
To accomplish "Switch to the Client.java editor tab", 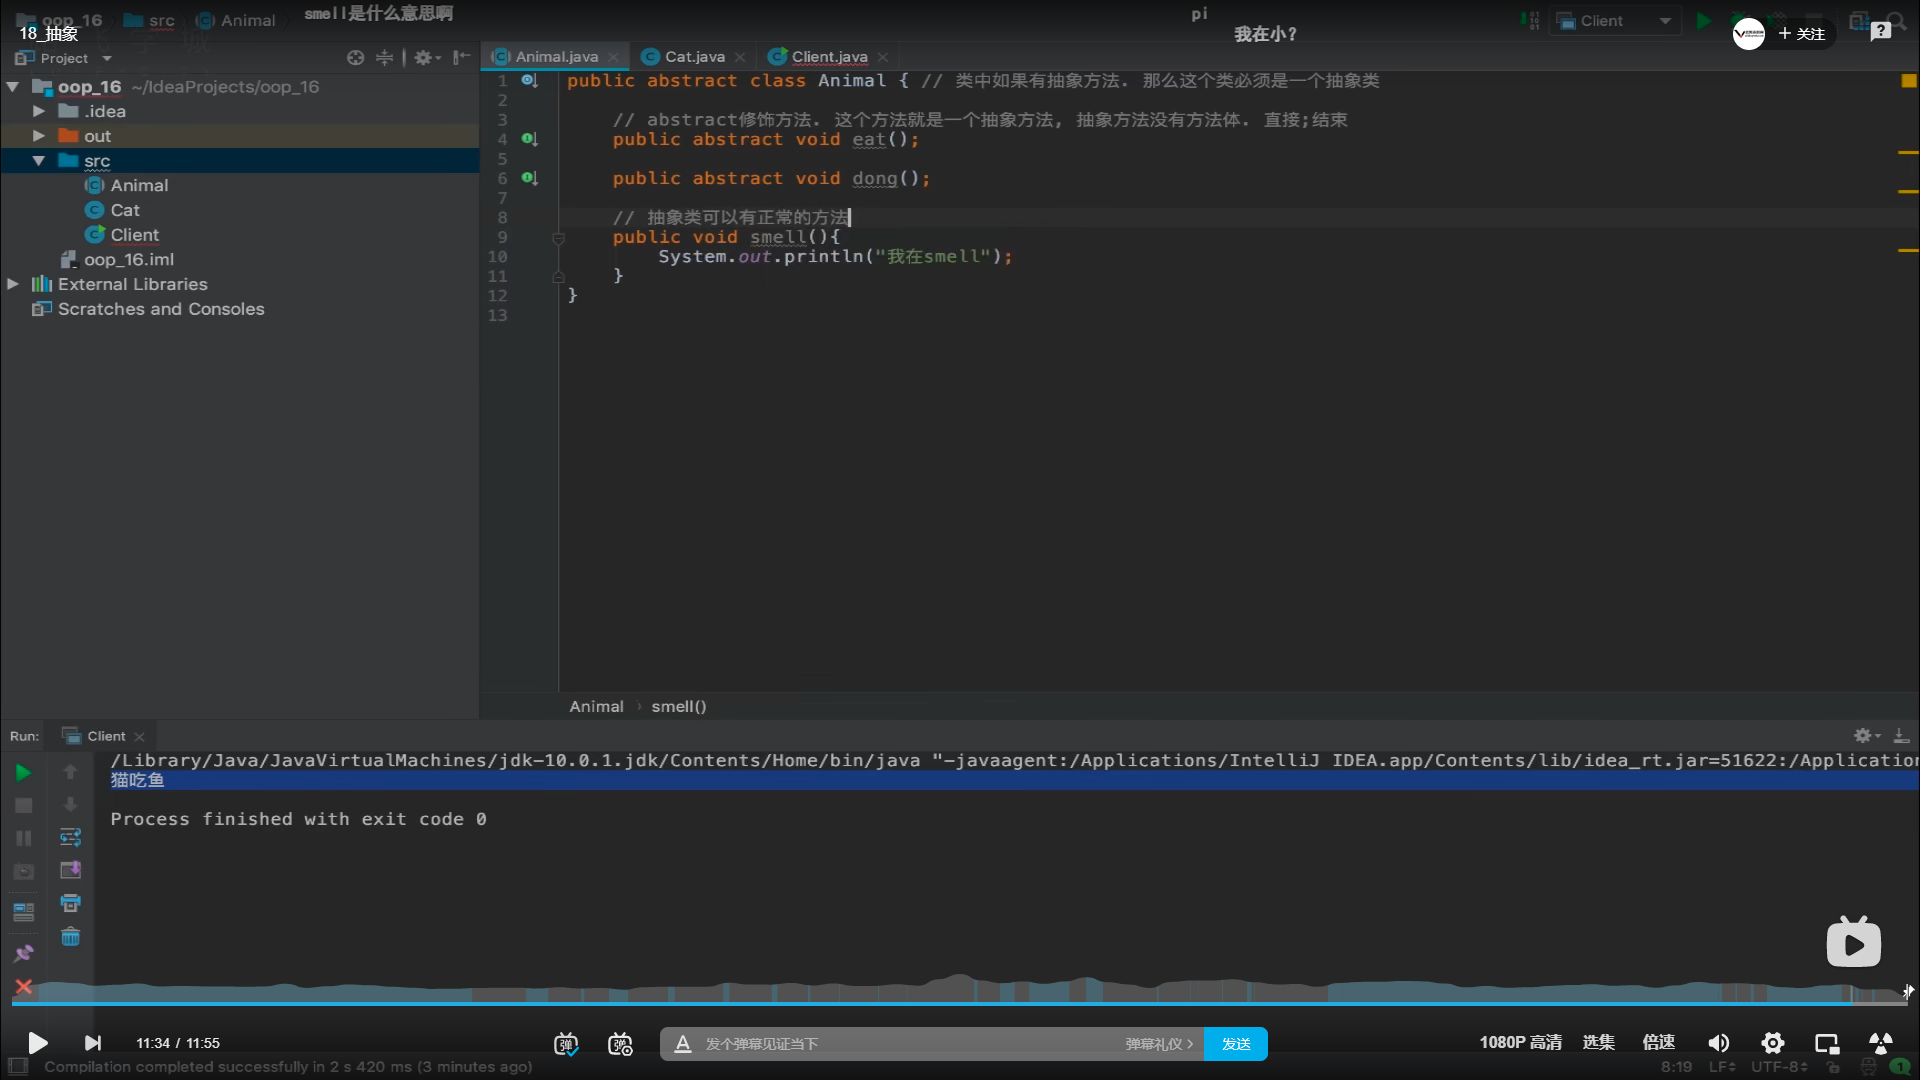I will point(828,57).
